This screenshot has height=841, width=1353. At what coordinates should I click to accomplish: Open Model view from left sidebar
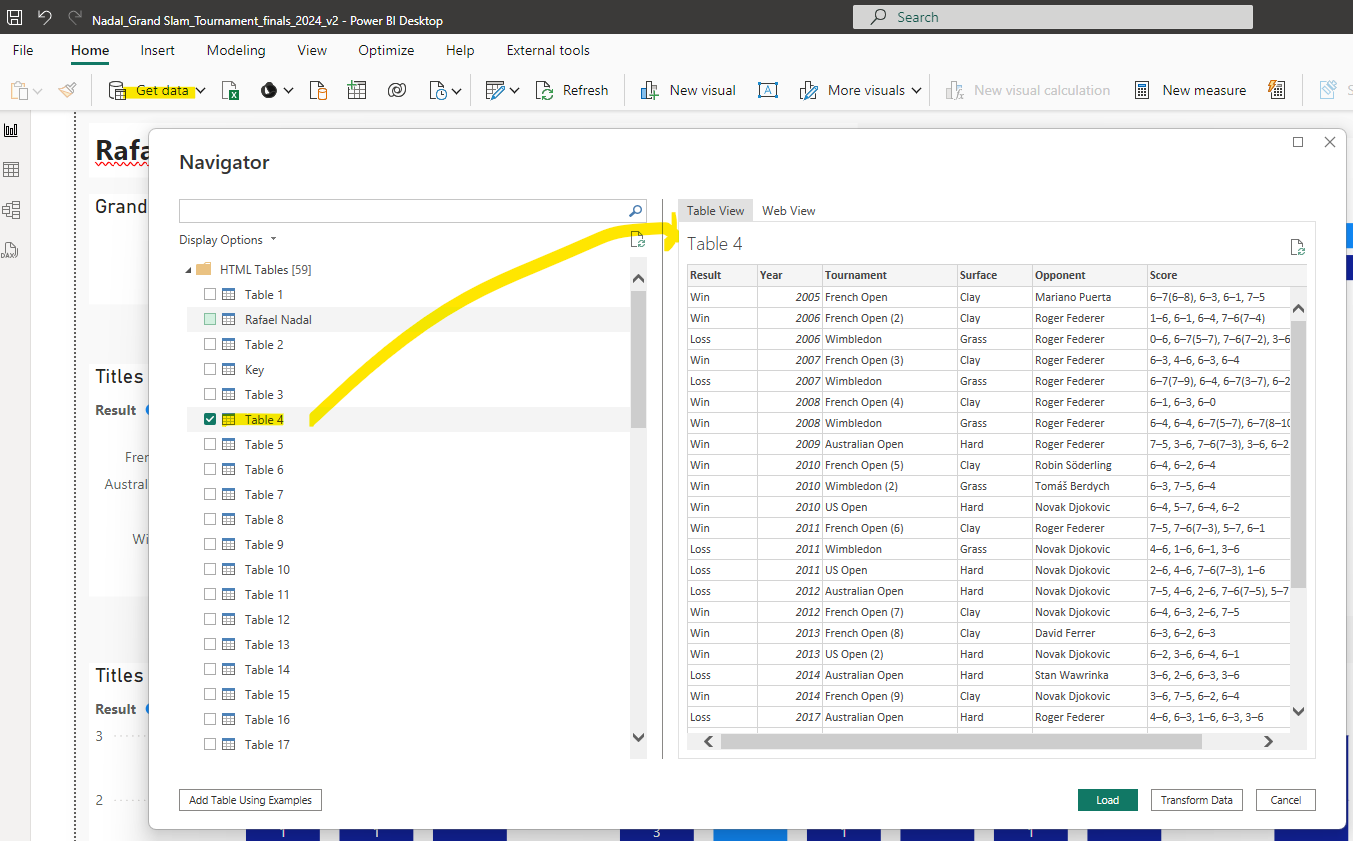pyautogui.click(x=12, y=210)
